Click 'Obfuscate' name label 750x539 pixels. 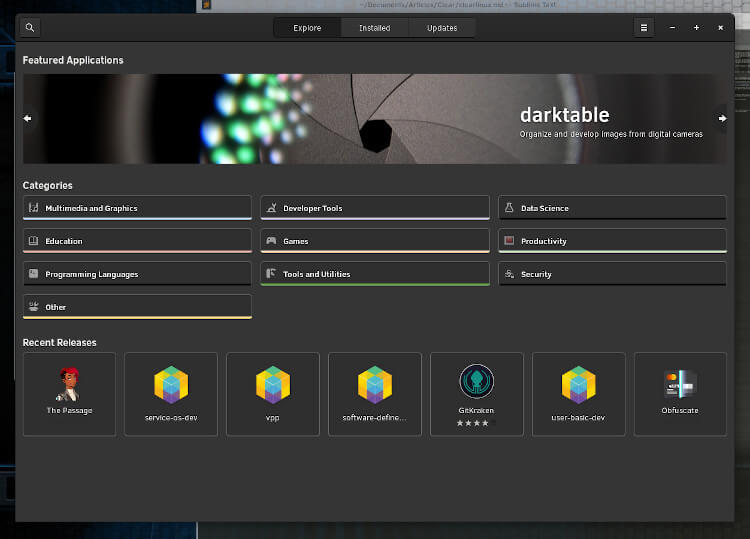pyautogui.click(x=680, y=410)
